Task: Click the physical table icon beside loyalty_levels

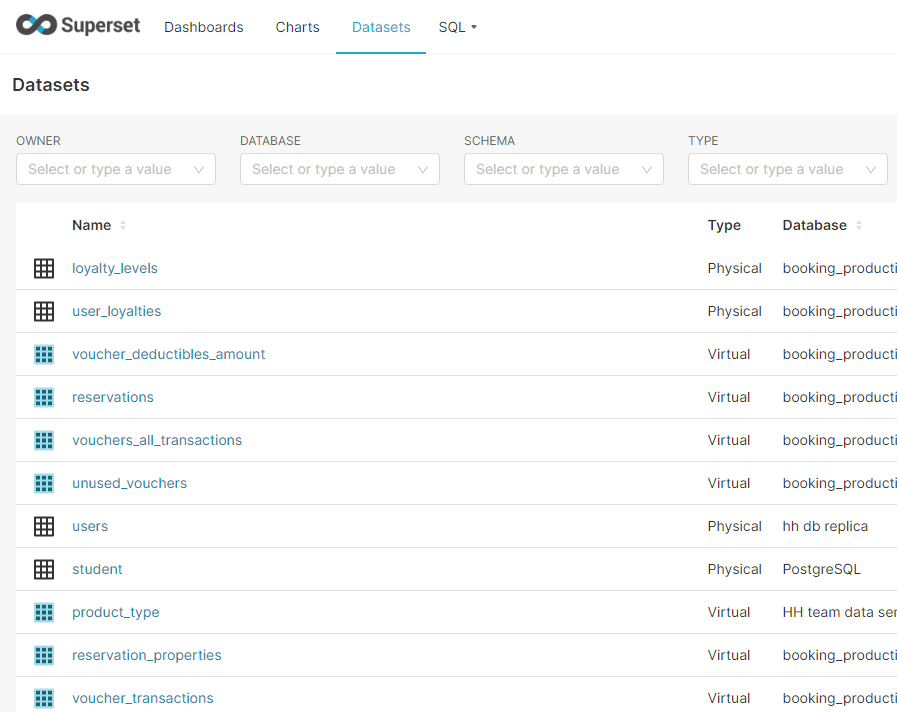Action: pos(44,268)
